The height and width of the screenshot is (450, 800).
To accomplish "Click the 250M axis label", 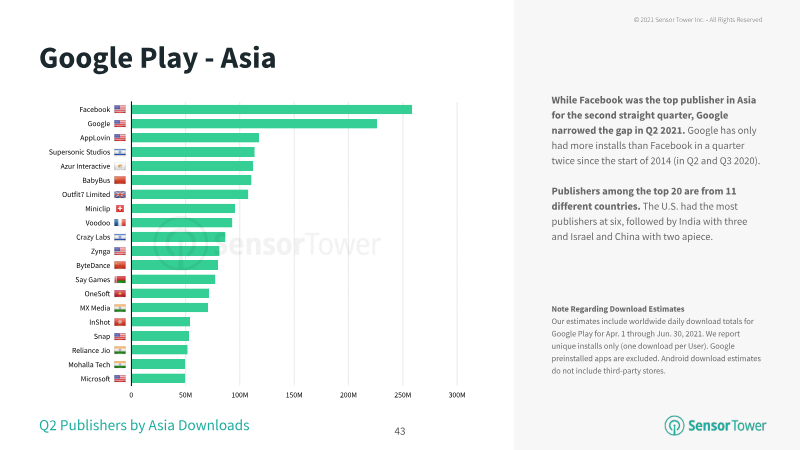I will click(x=403, y=395).
